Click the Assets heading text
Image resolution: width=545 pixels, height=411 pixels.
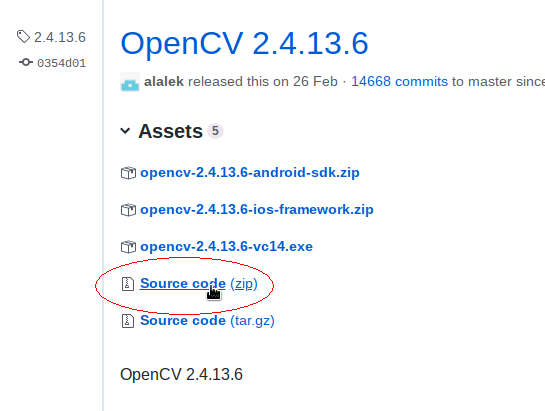(x=170, y=131)
